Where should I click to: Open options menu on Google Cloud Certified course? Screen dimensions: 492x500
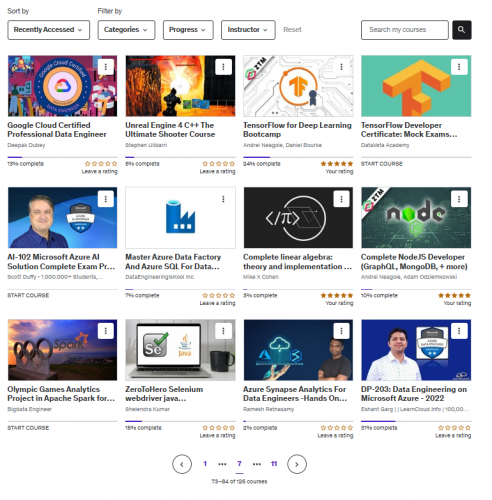(x=106, y=67)
